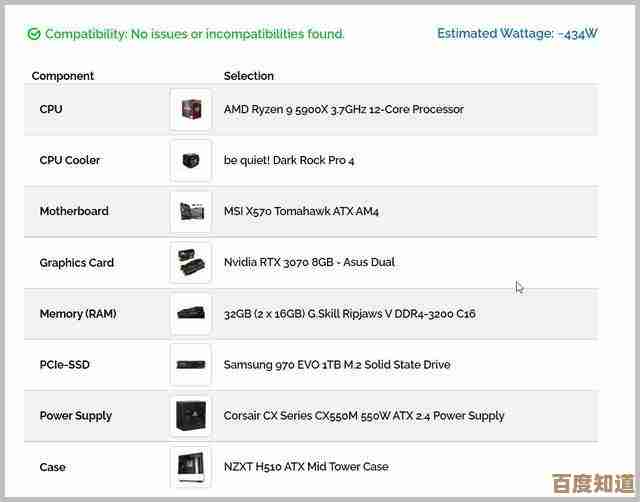Click the Samsung 970 EVO SSD image
The width and height of the screenshot is (640, 502).
click(x=190, y=365)
